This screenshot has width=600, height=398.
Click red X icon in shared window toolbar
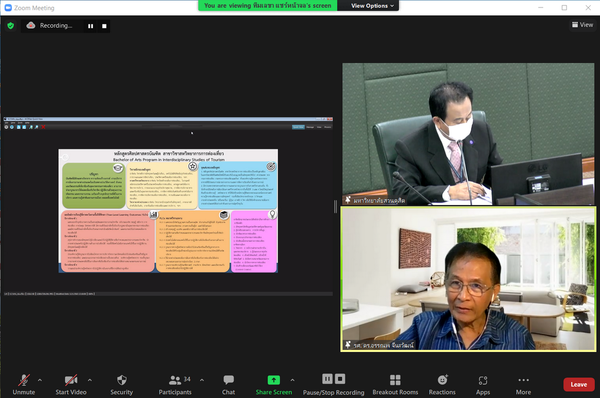tap(43, 127)
